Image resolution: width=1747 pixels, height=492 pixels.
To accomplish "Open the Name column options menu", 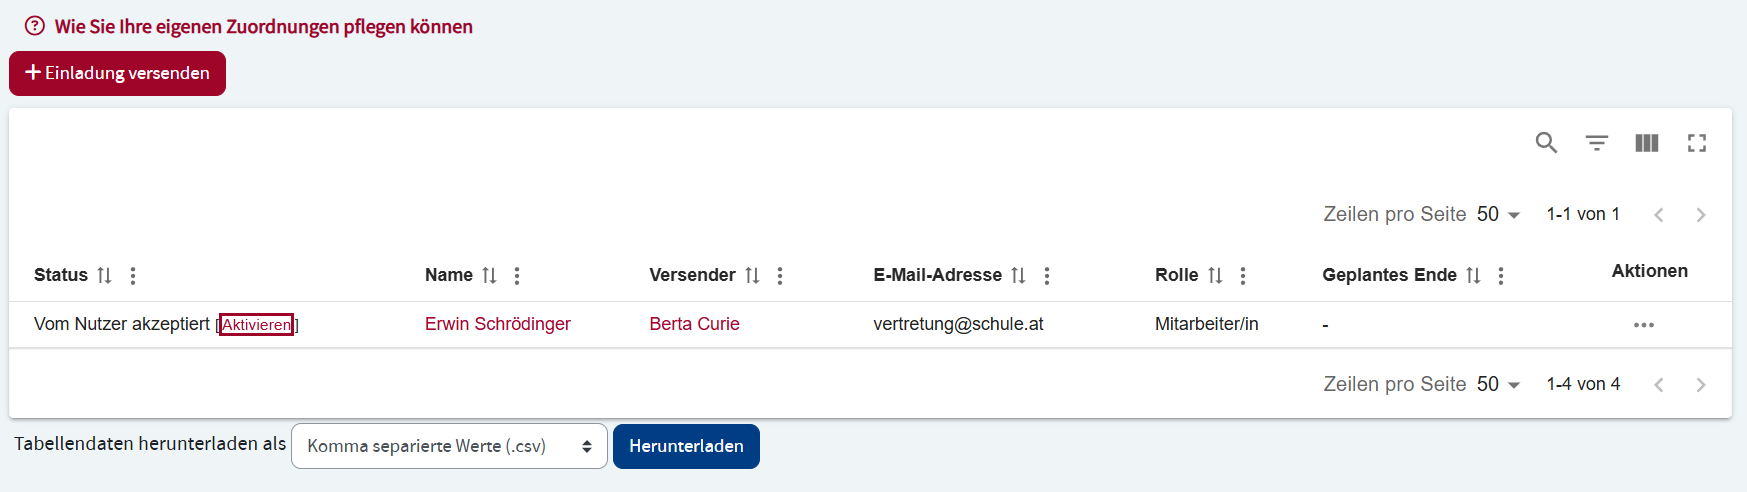I will point(517,276).
